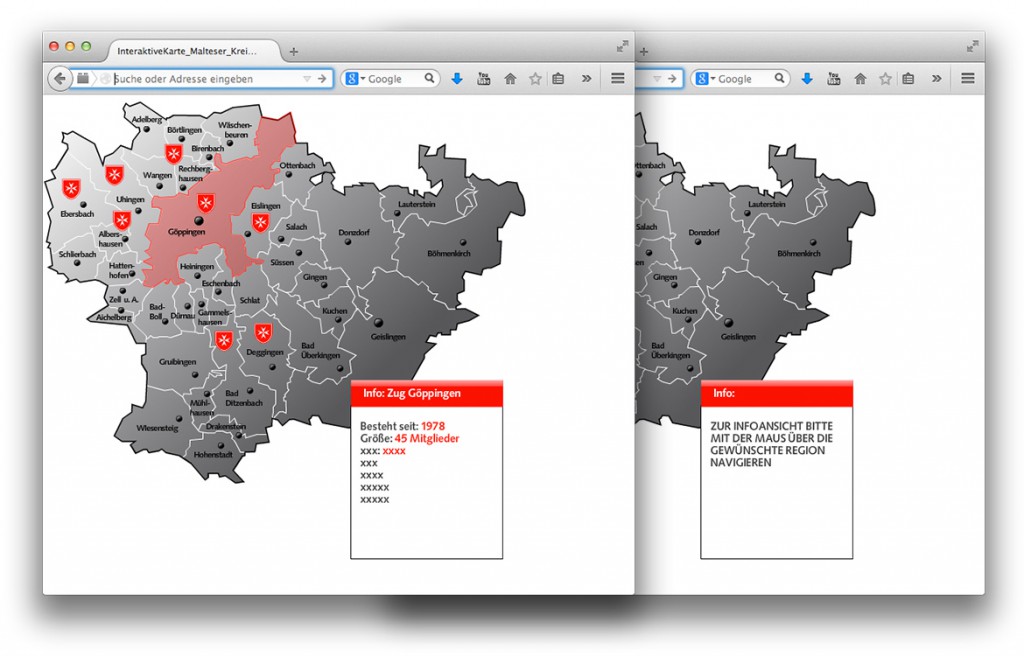1024x656 pixels.
Task: Open downloads via blue arrow in front window
Action: [457, 79]
